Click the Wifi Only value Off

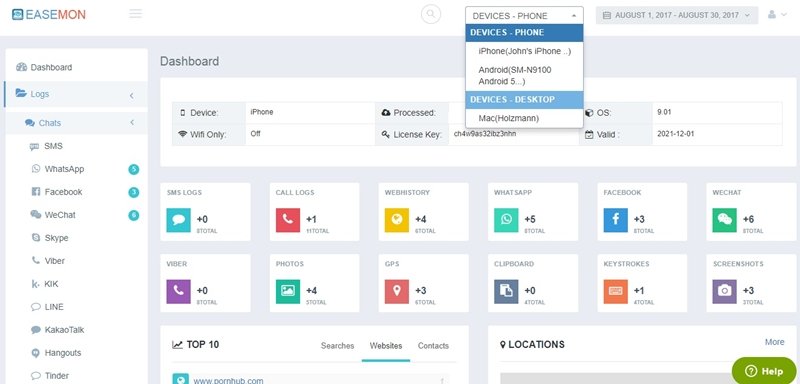(255, 134)
